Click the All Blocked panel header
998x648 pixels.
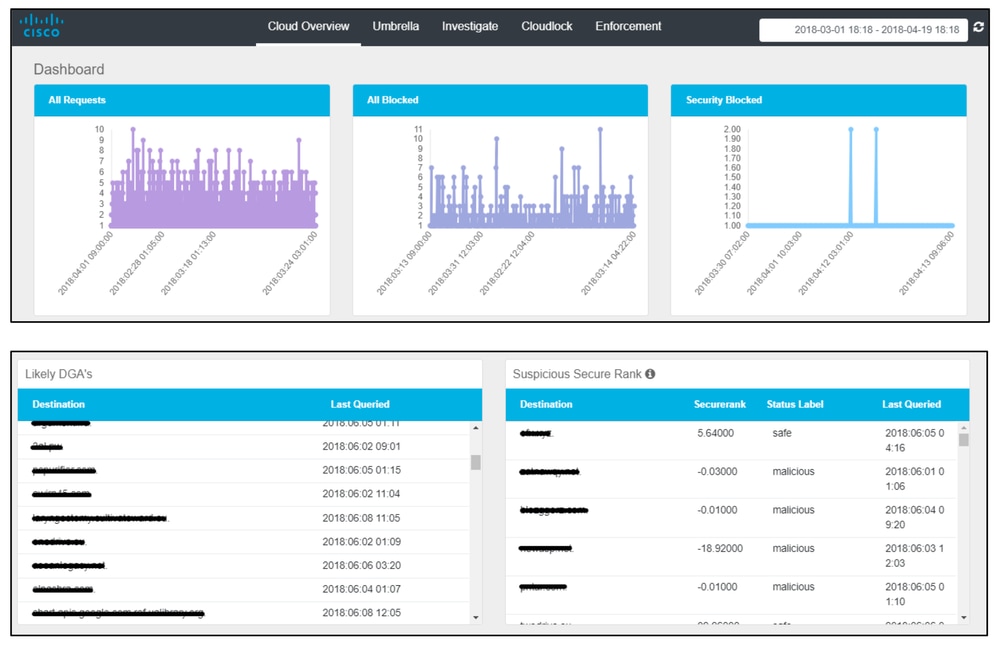point(500,100)
